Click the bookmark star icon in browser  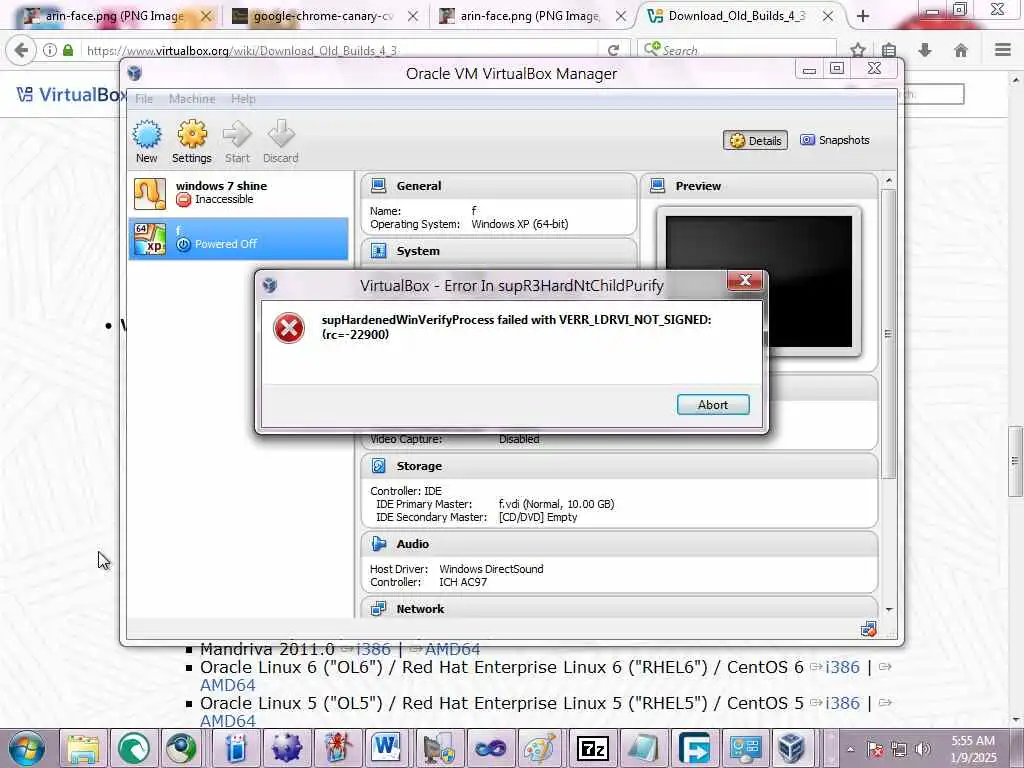pos(858,50)
